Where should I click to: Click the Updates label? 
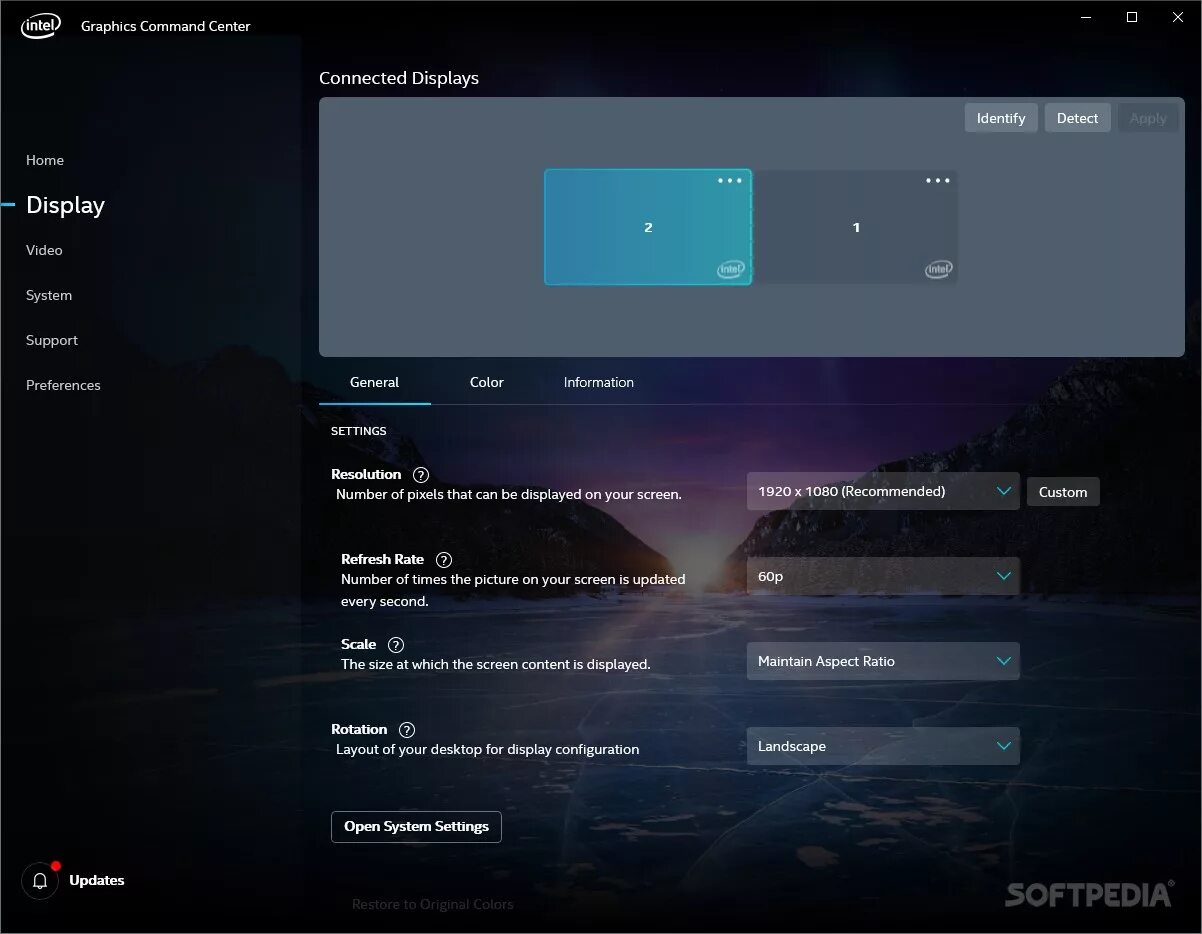(x=97, y=880)
